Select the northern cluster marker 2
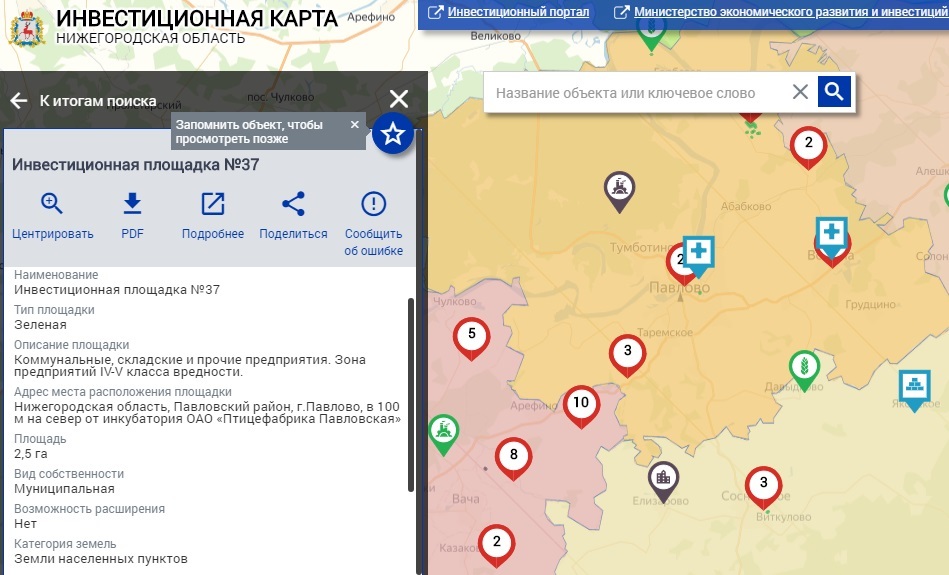 (808, 148)
